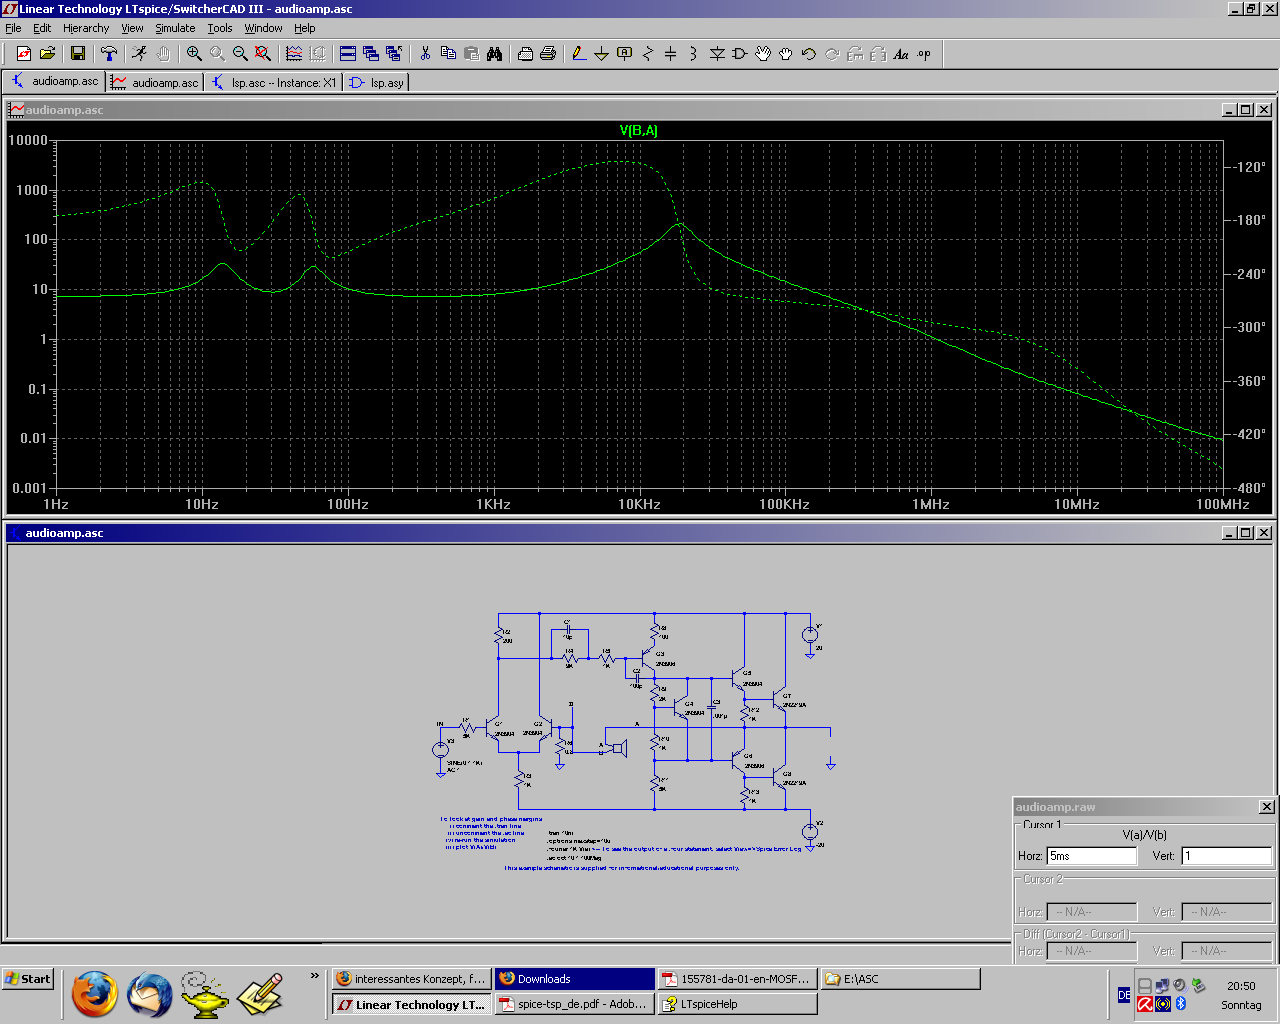Launch Firefox from the quick launch bar
The width and height of the screenshot is (1280, 1024).
point(95,995)
